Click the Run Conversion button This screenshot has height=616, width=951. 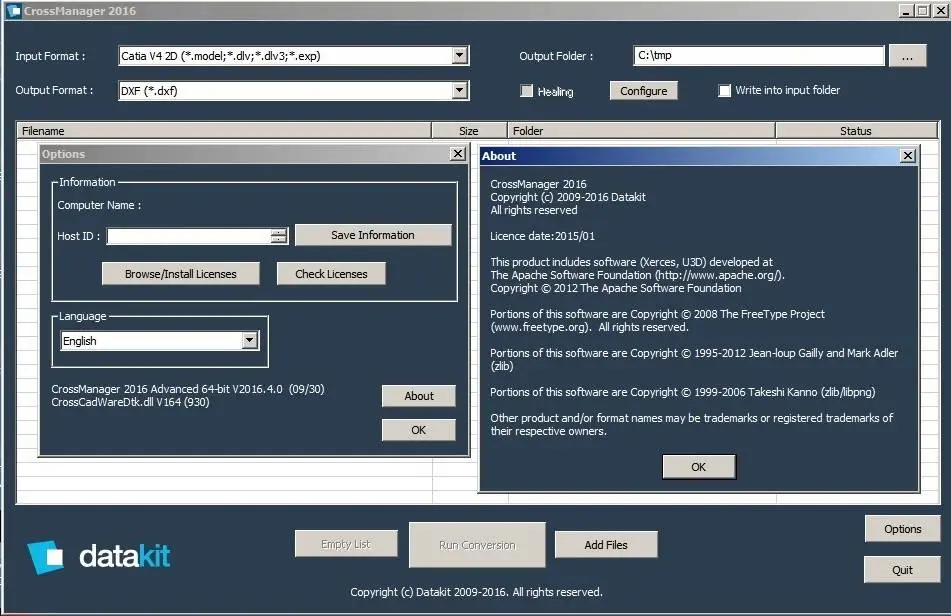477,545
